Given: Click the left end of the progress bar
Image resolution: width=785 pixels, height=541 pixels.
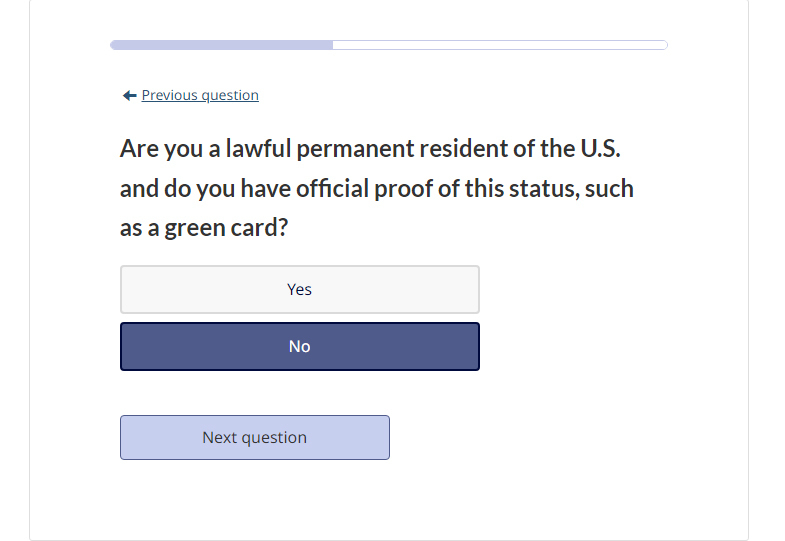Looking at the screenshot, I should coord(115,45).
